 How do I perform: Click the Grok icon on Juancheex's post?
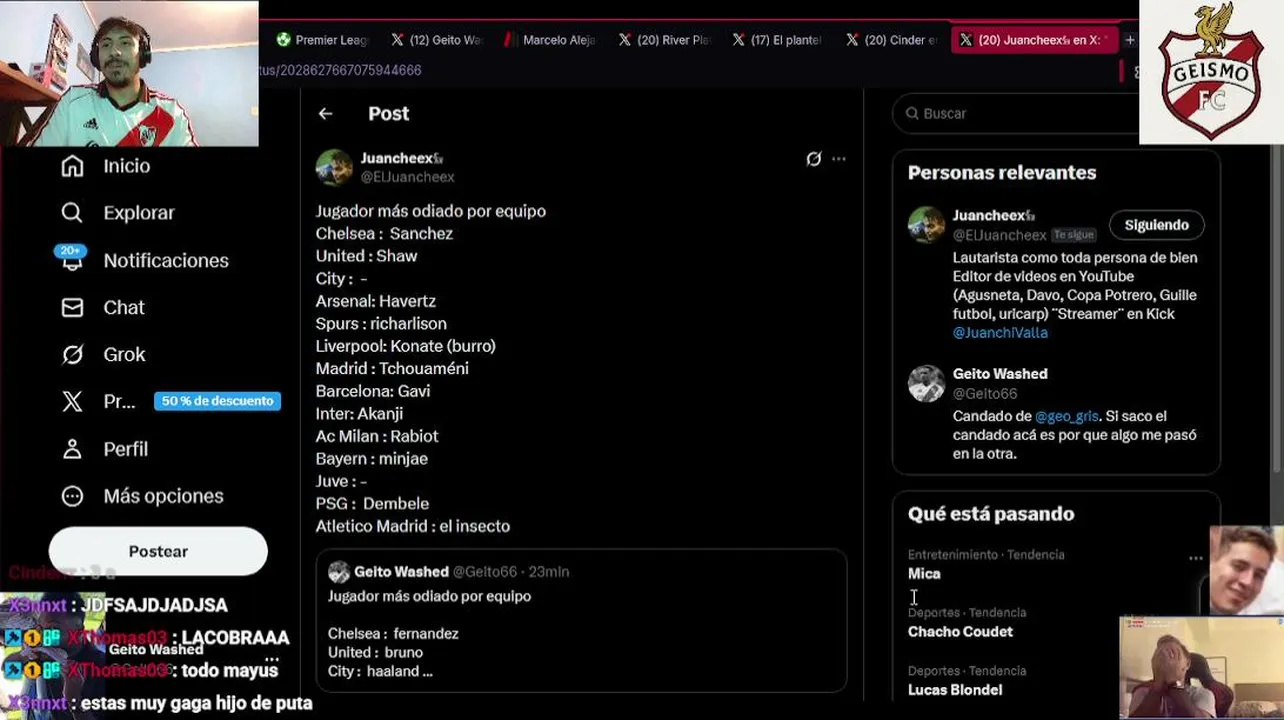point(813,159)
